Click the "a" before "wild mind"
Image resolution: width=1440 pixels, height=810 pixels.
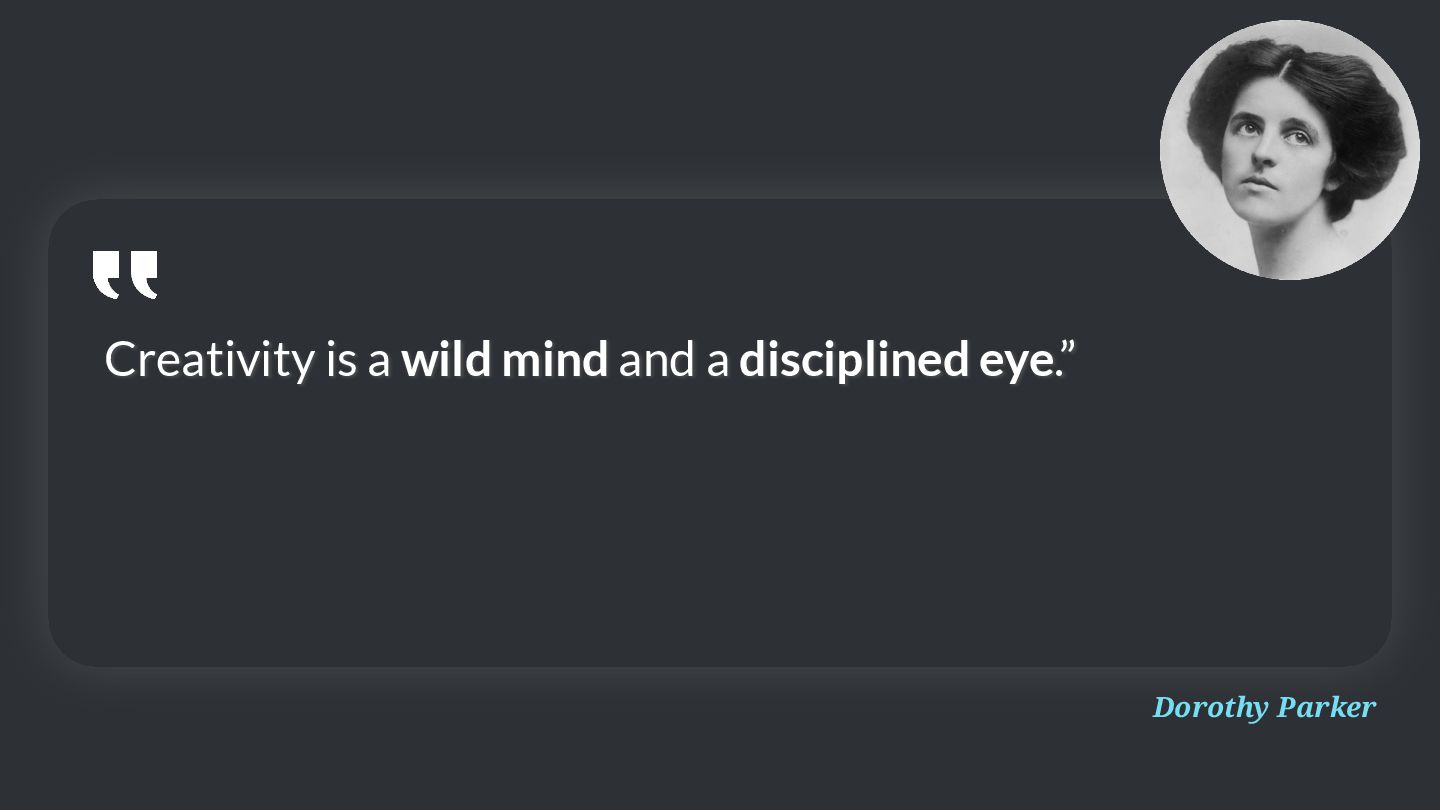click(x=379, y=364)
